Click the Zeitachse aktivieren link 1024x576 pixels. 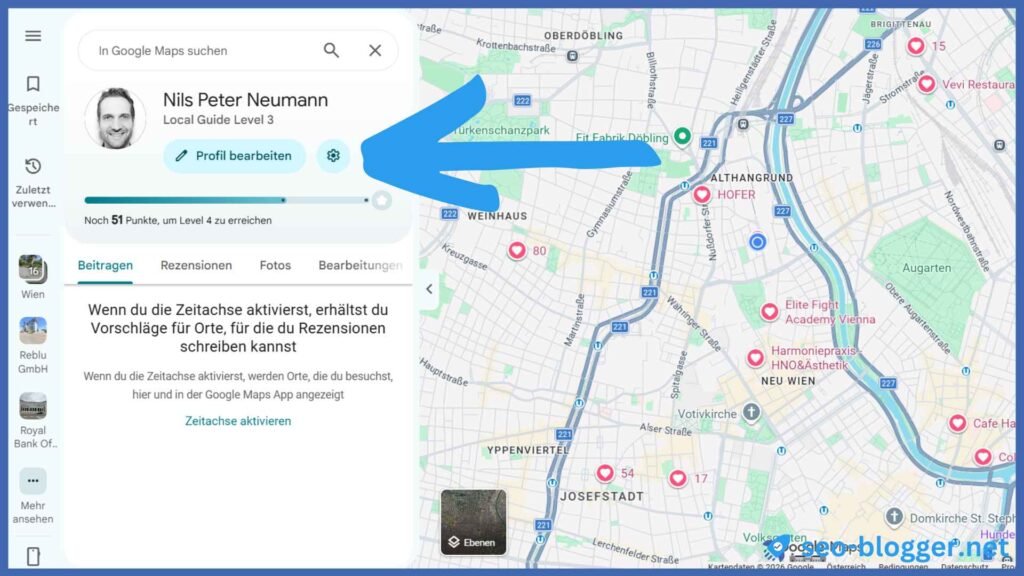click(238, 421)
